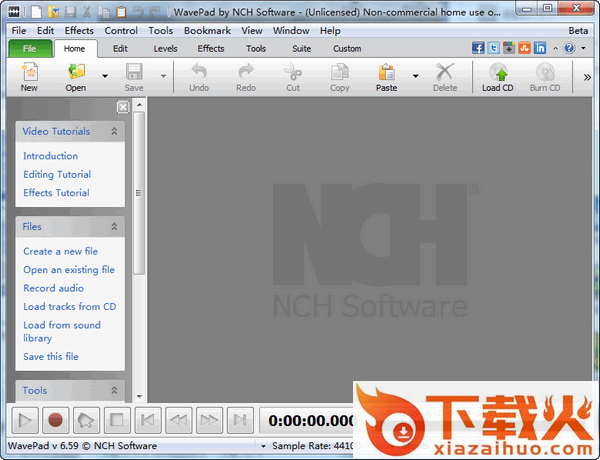
Task: Switch to the Suite ribbon tab
Action: coord(302,49)
